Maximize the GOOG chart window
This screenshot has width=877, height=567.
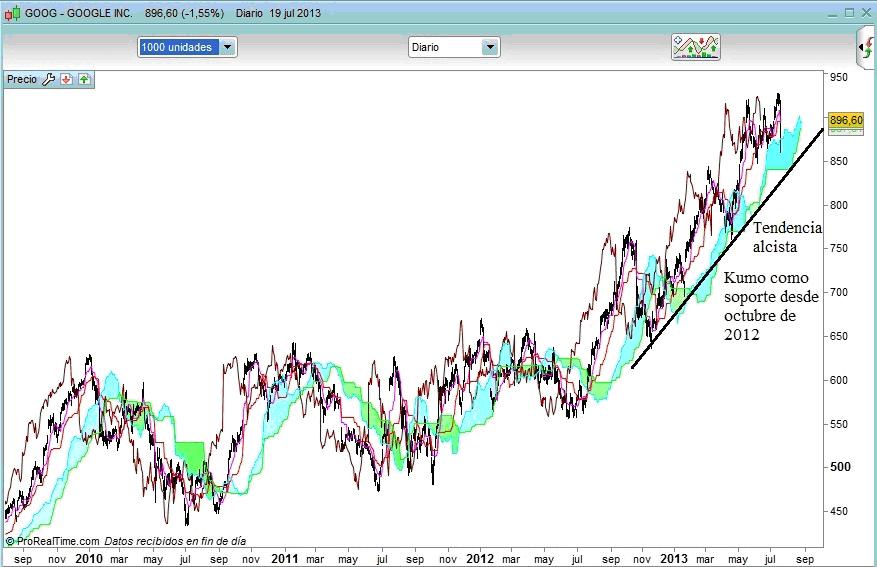[x=850, y=13]
